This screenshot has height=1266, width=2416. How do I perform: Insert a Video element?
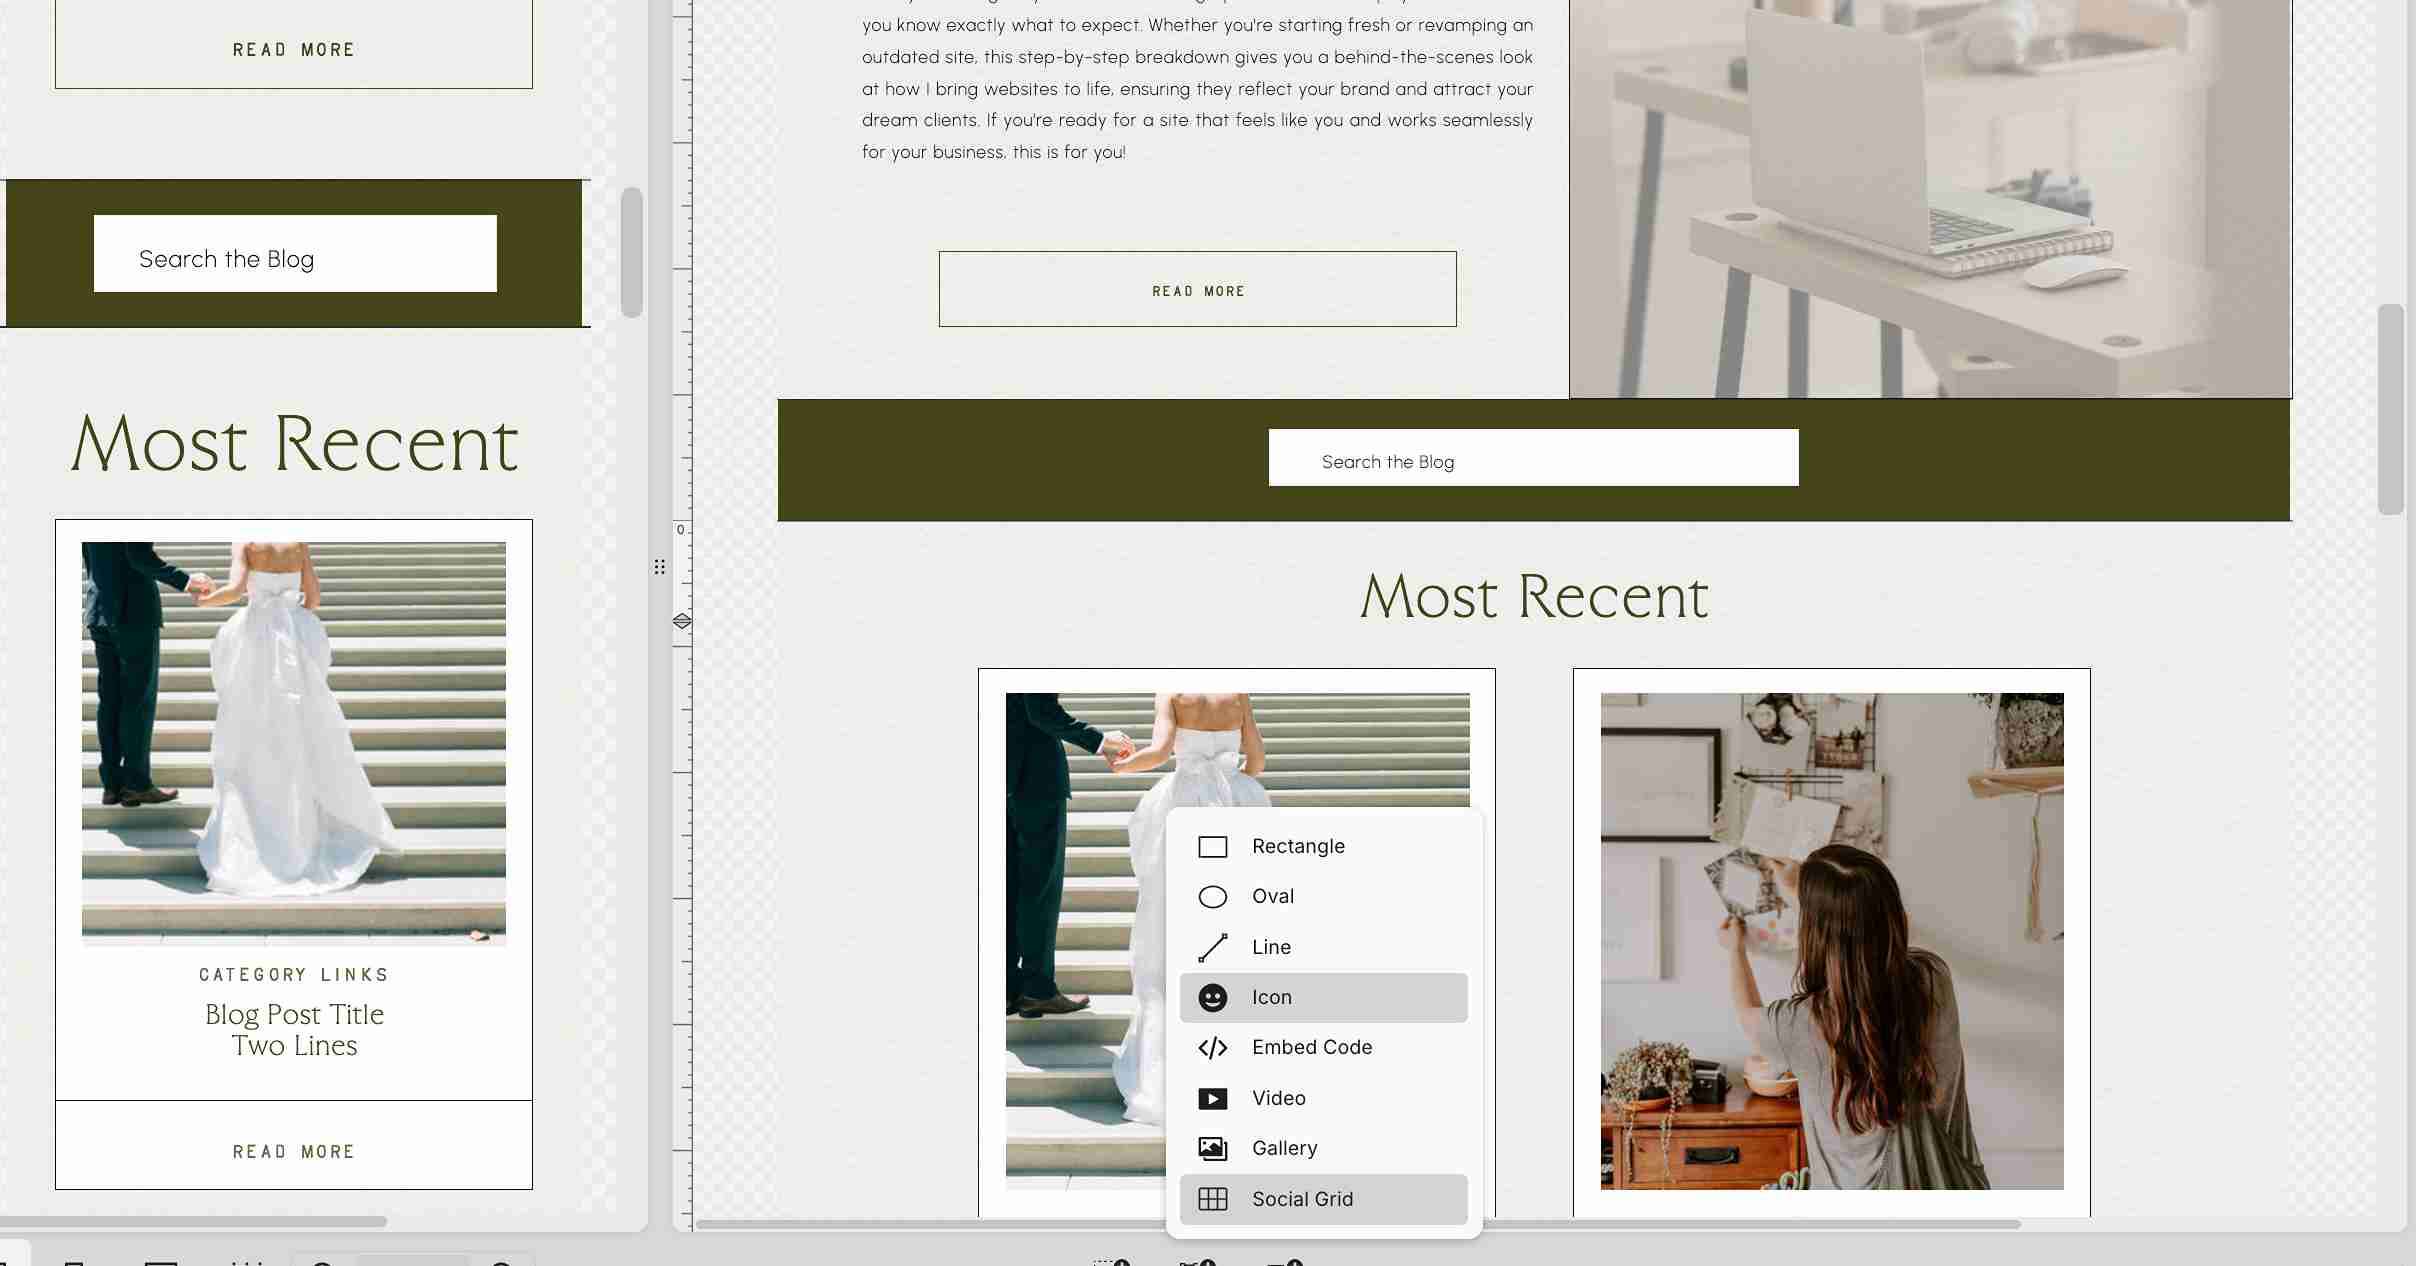pos(1278,1098)
